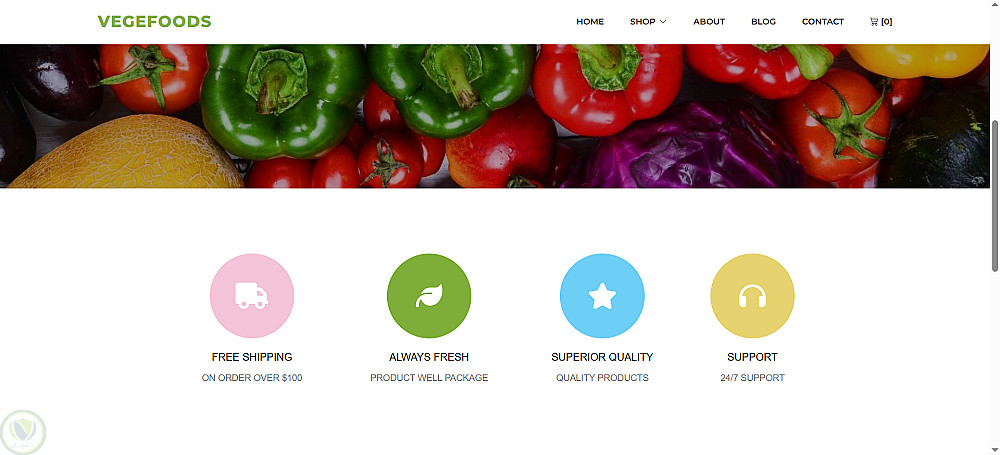1000x455 pixels.
Task: Click the Free Shipping heading
Action: tap(252, 357)
